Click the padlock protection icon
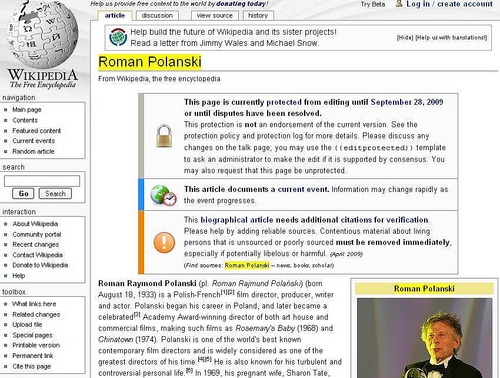Screen dimensions: 500x378 (164, 136)
